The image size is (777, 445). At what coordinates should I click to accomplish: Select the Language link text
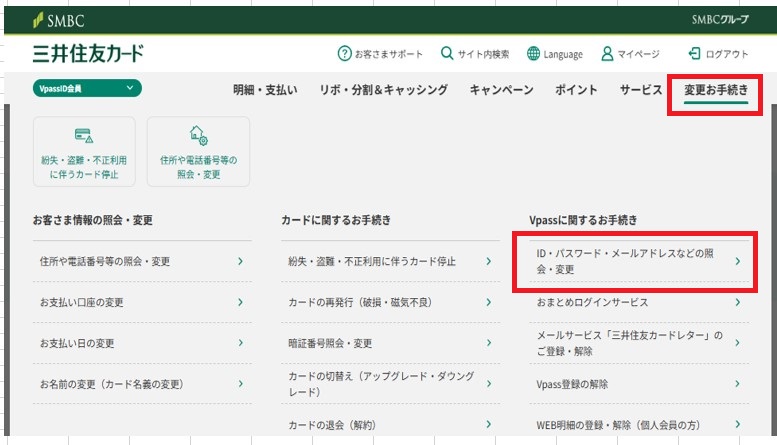coord(563,55)
